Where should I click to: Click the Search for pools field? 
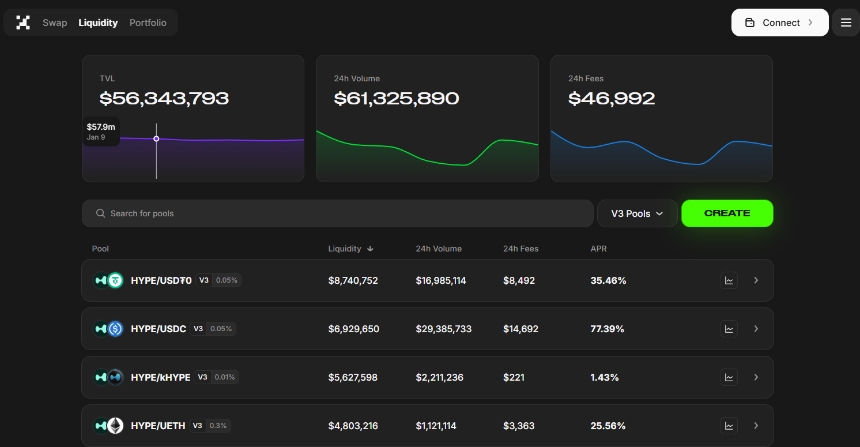pyautogui.click(x=338, y=214)
